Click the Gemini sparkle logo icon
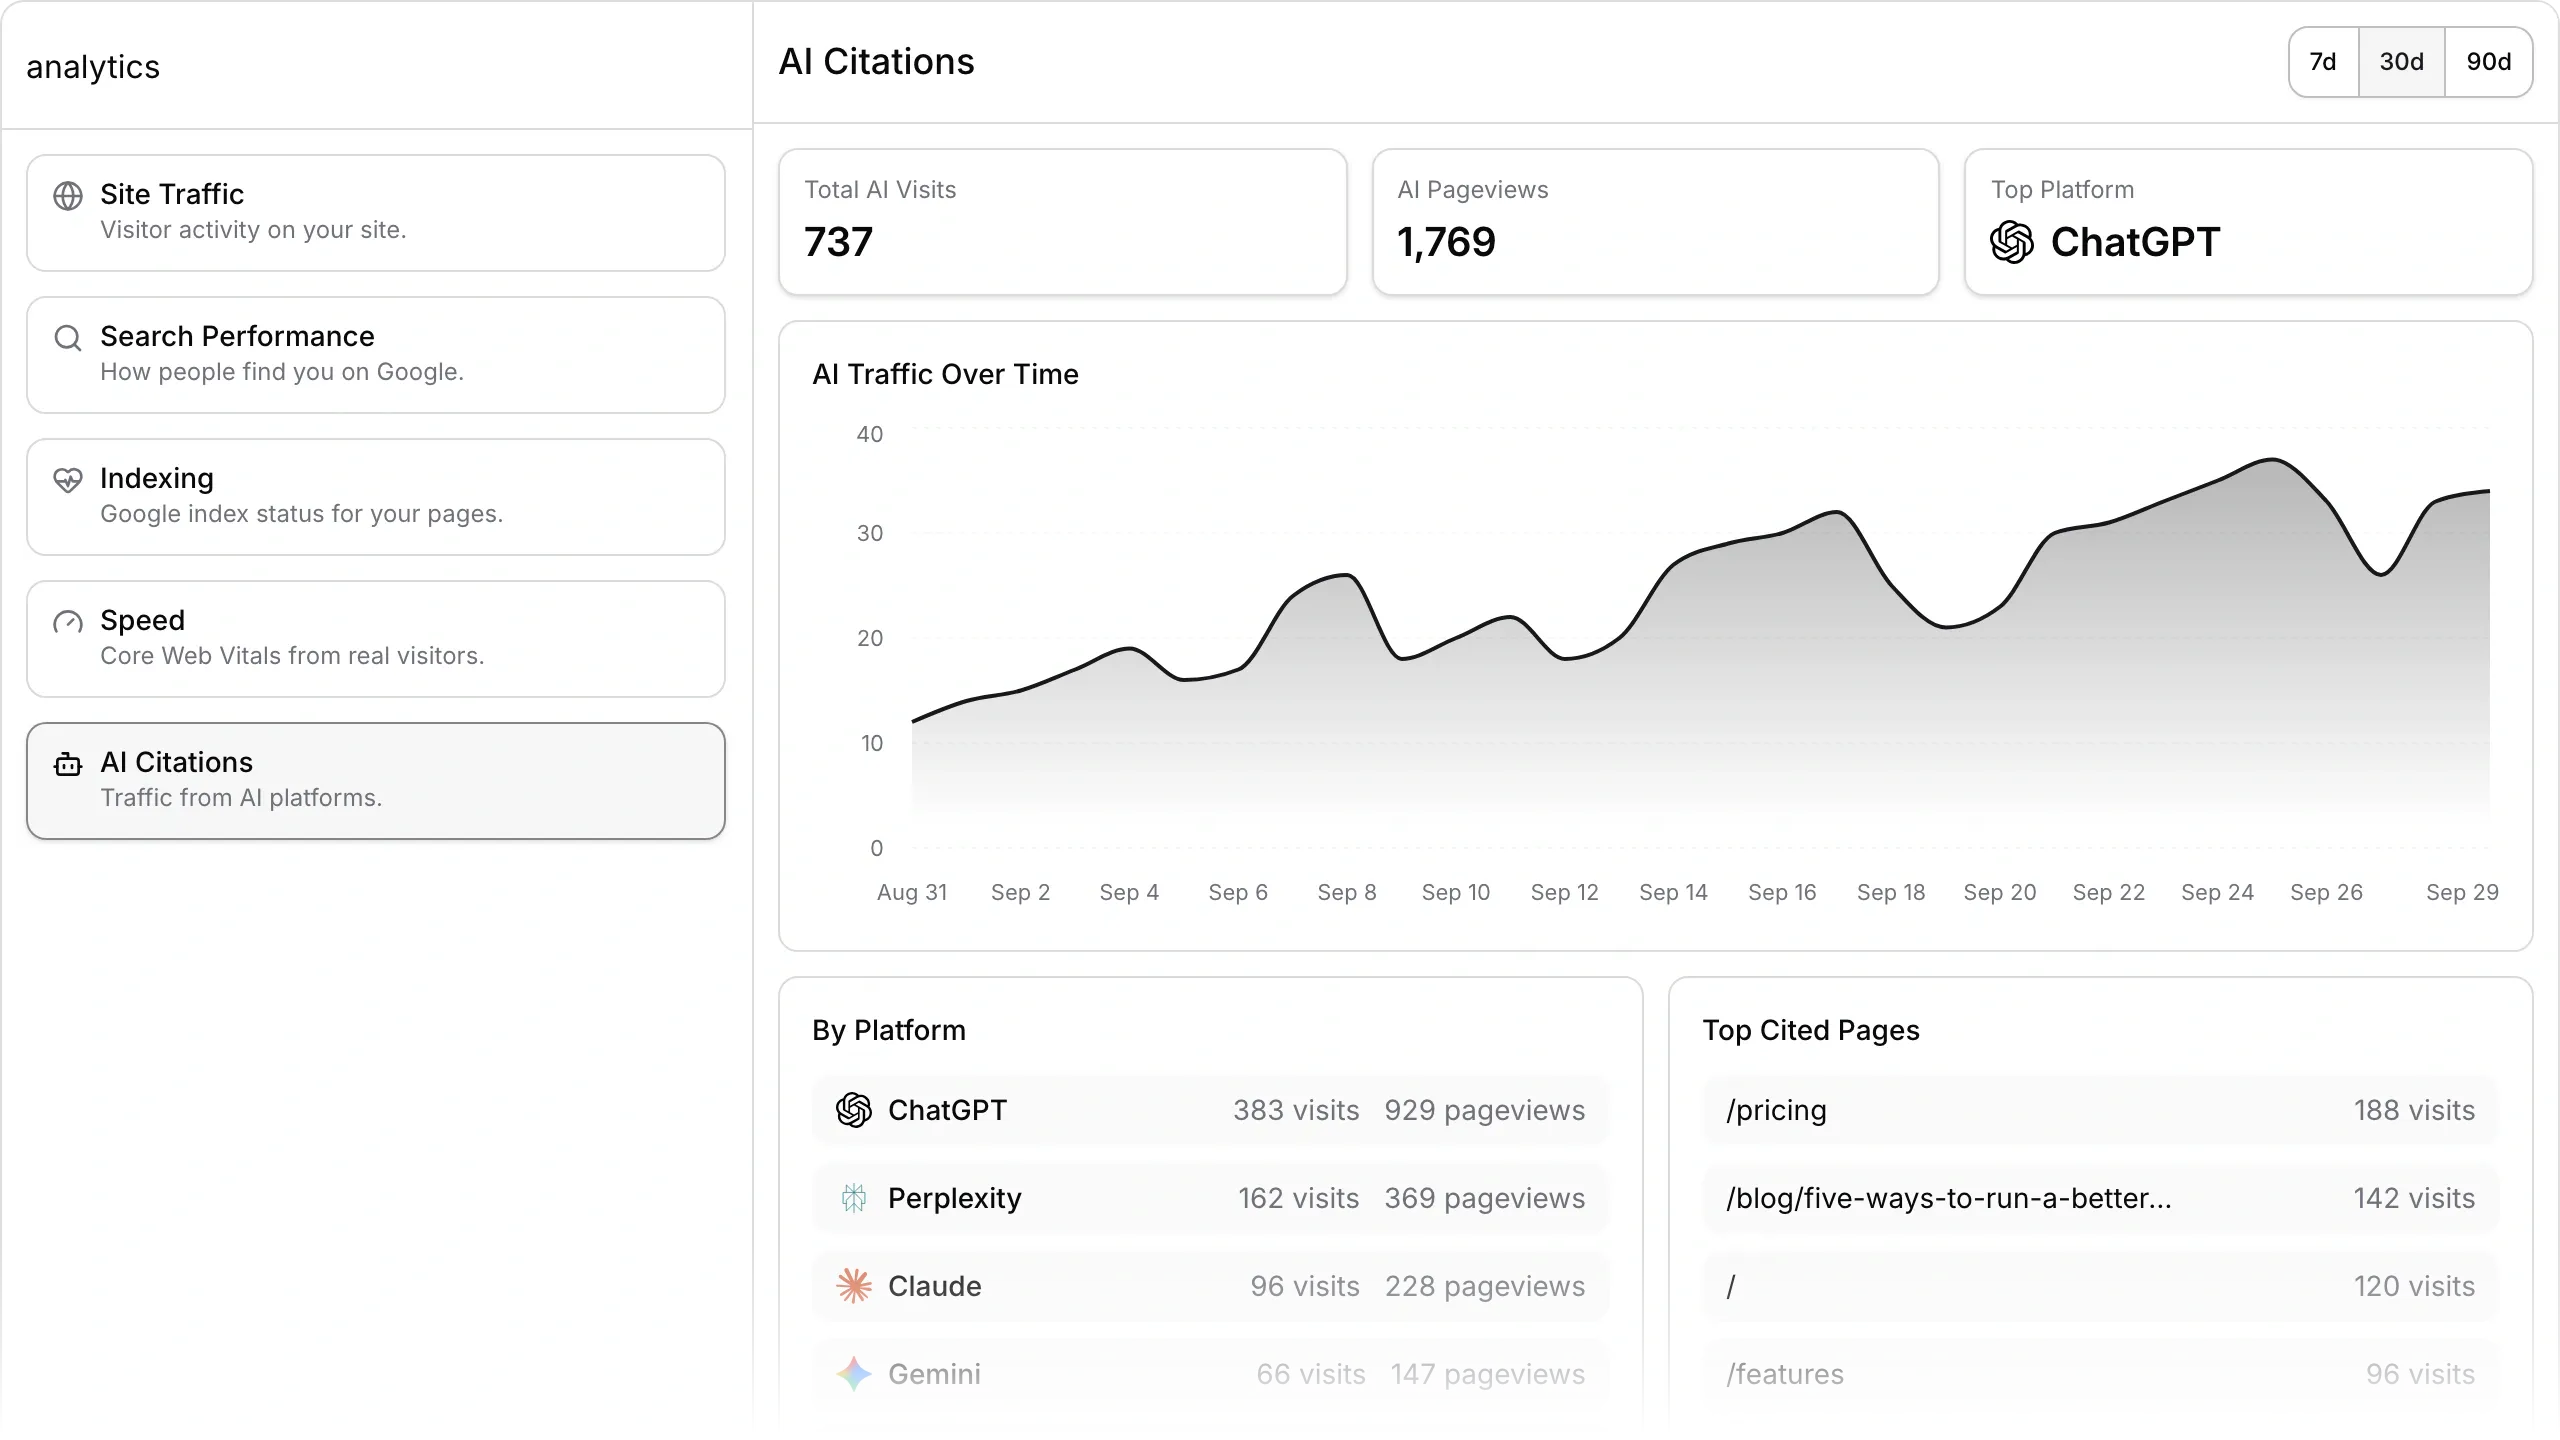This screenshot has width=2560, height=1440. [854, 1374]
